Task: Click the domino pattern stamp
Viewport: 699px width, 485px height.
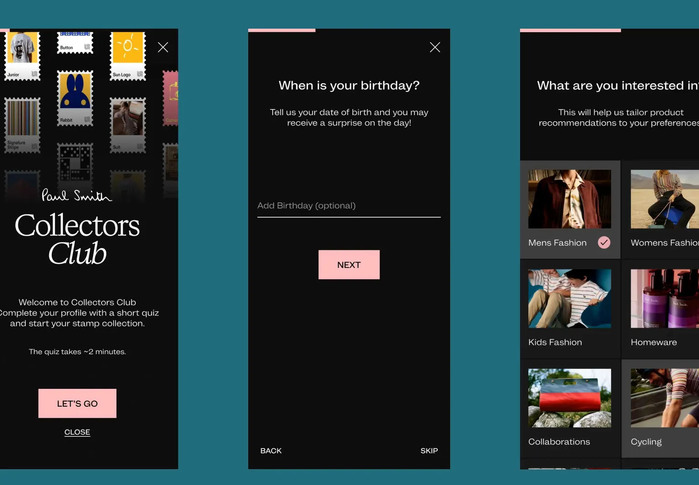Action: click(x=75, y=161)
